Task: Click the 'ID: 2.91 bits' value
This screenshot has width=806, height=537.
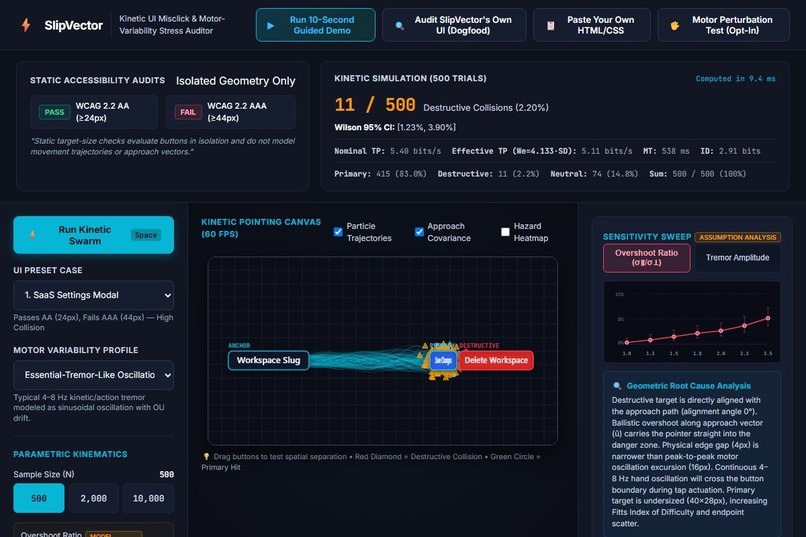Action: point(730,151)
